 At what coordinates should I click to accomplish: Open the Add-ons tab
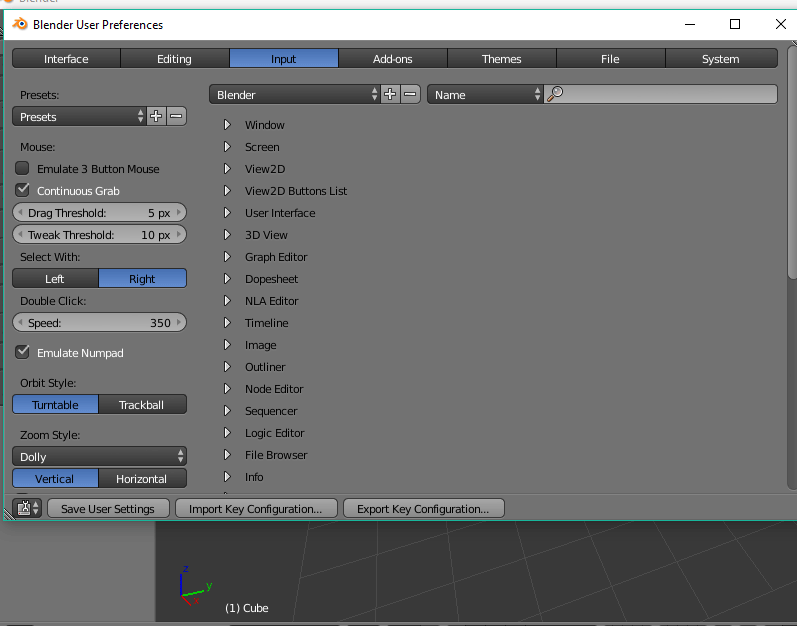(393, 58)
